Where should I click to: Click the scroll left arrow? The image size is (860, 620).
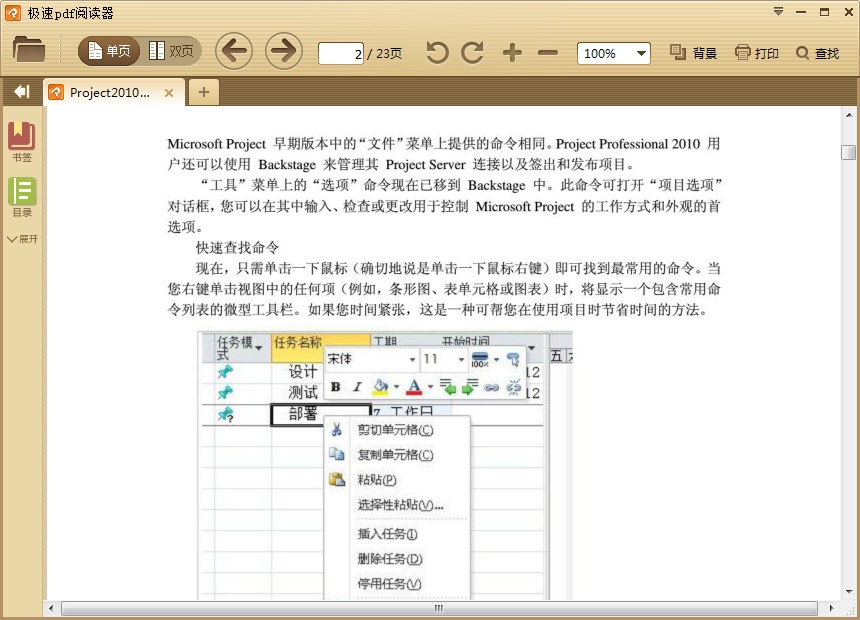point(51,608)
